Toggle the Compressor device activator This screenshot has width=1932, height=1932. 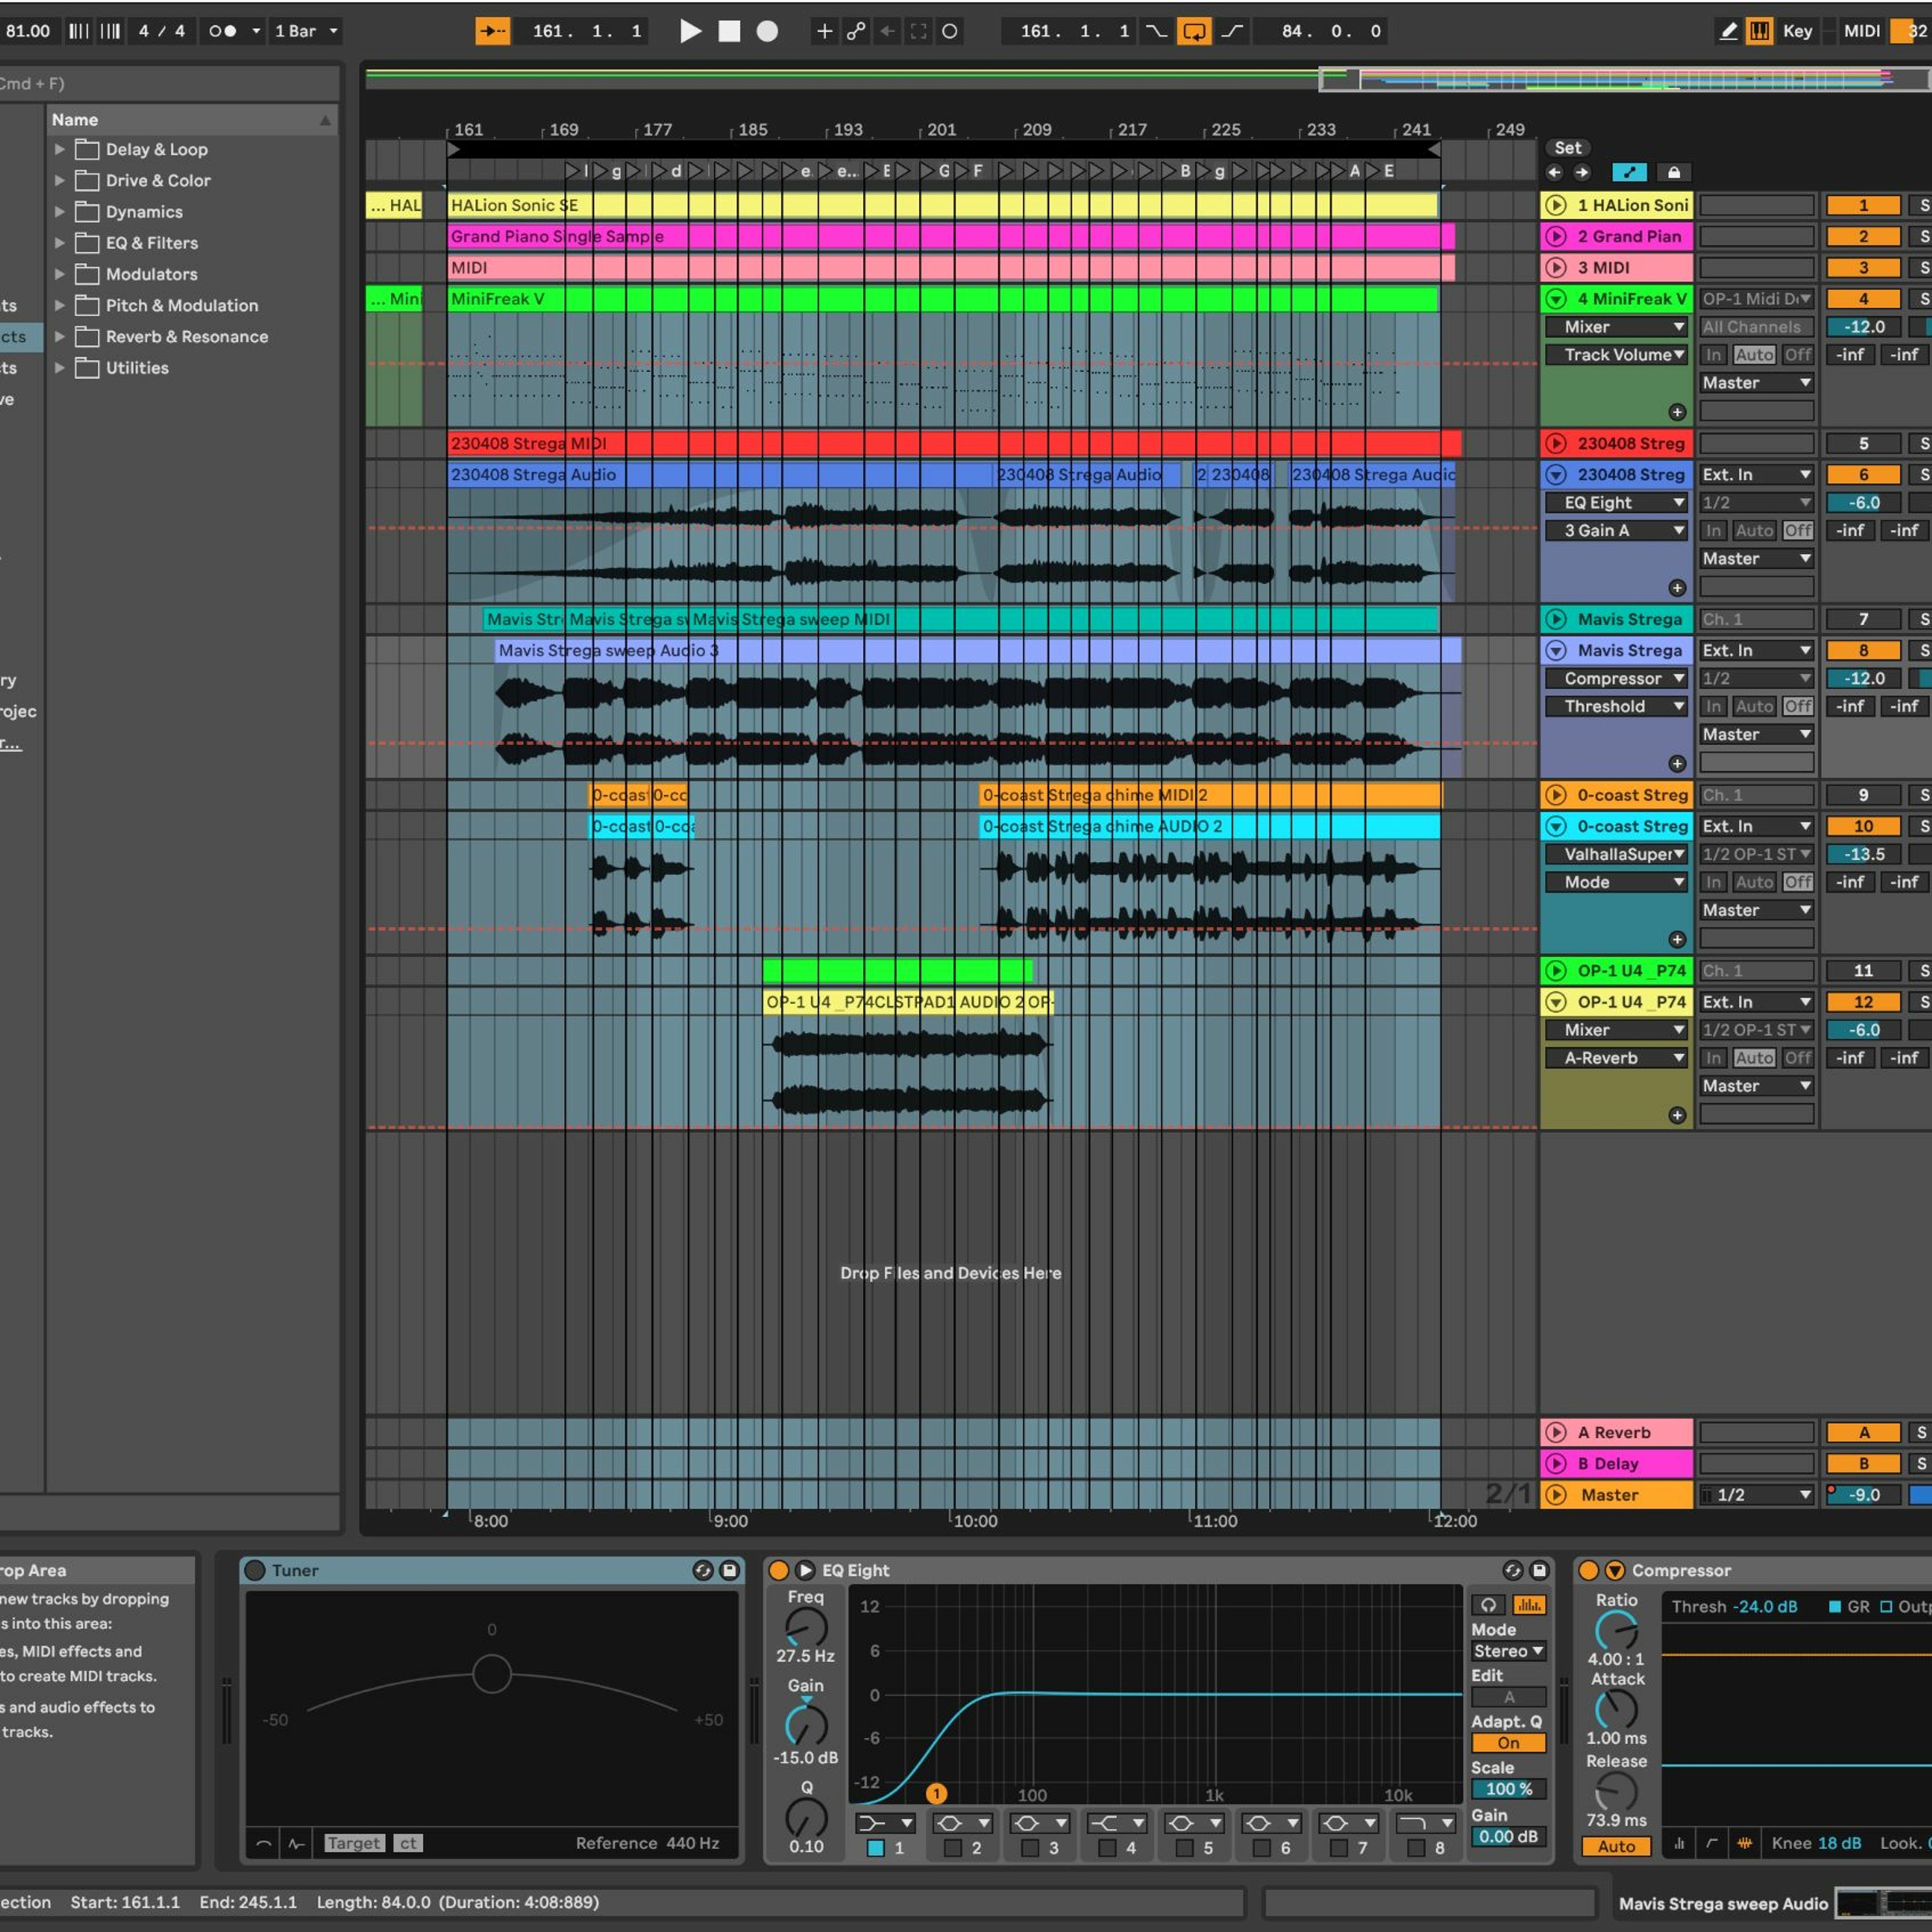point(1588,1570)
